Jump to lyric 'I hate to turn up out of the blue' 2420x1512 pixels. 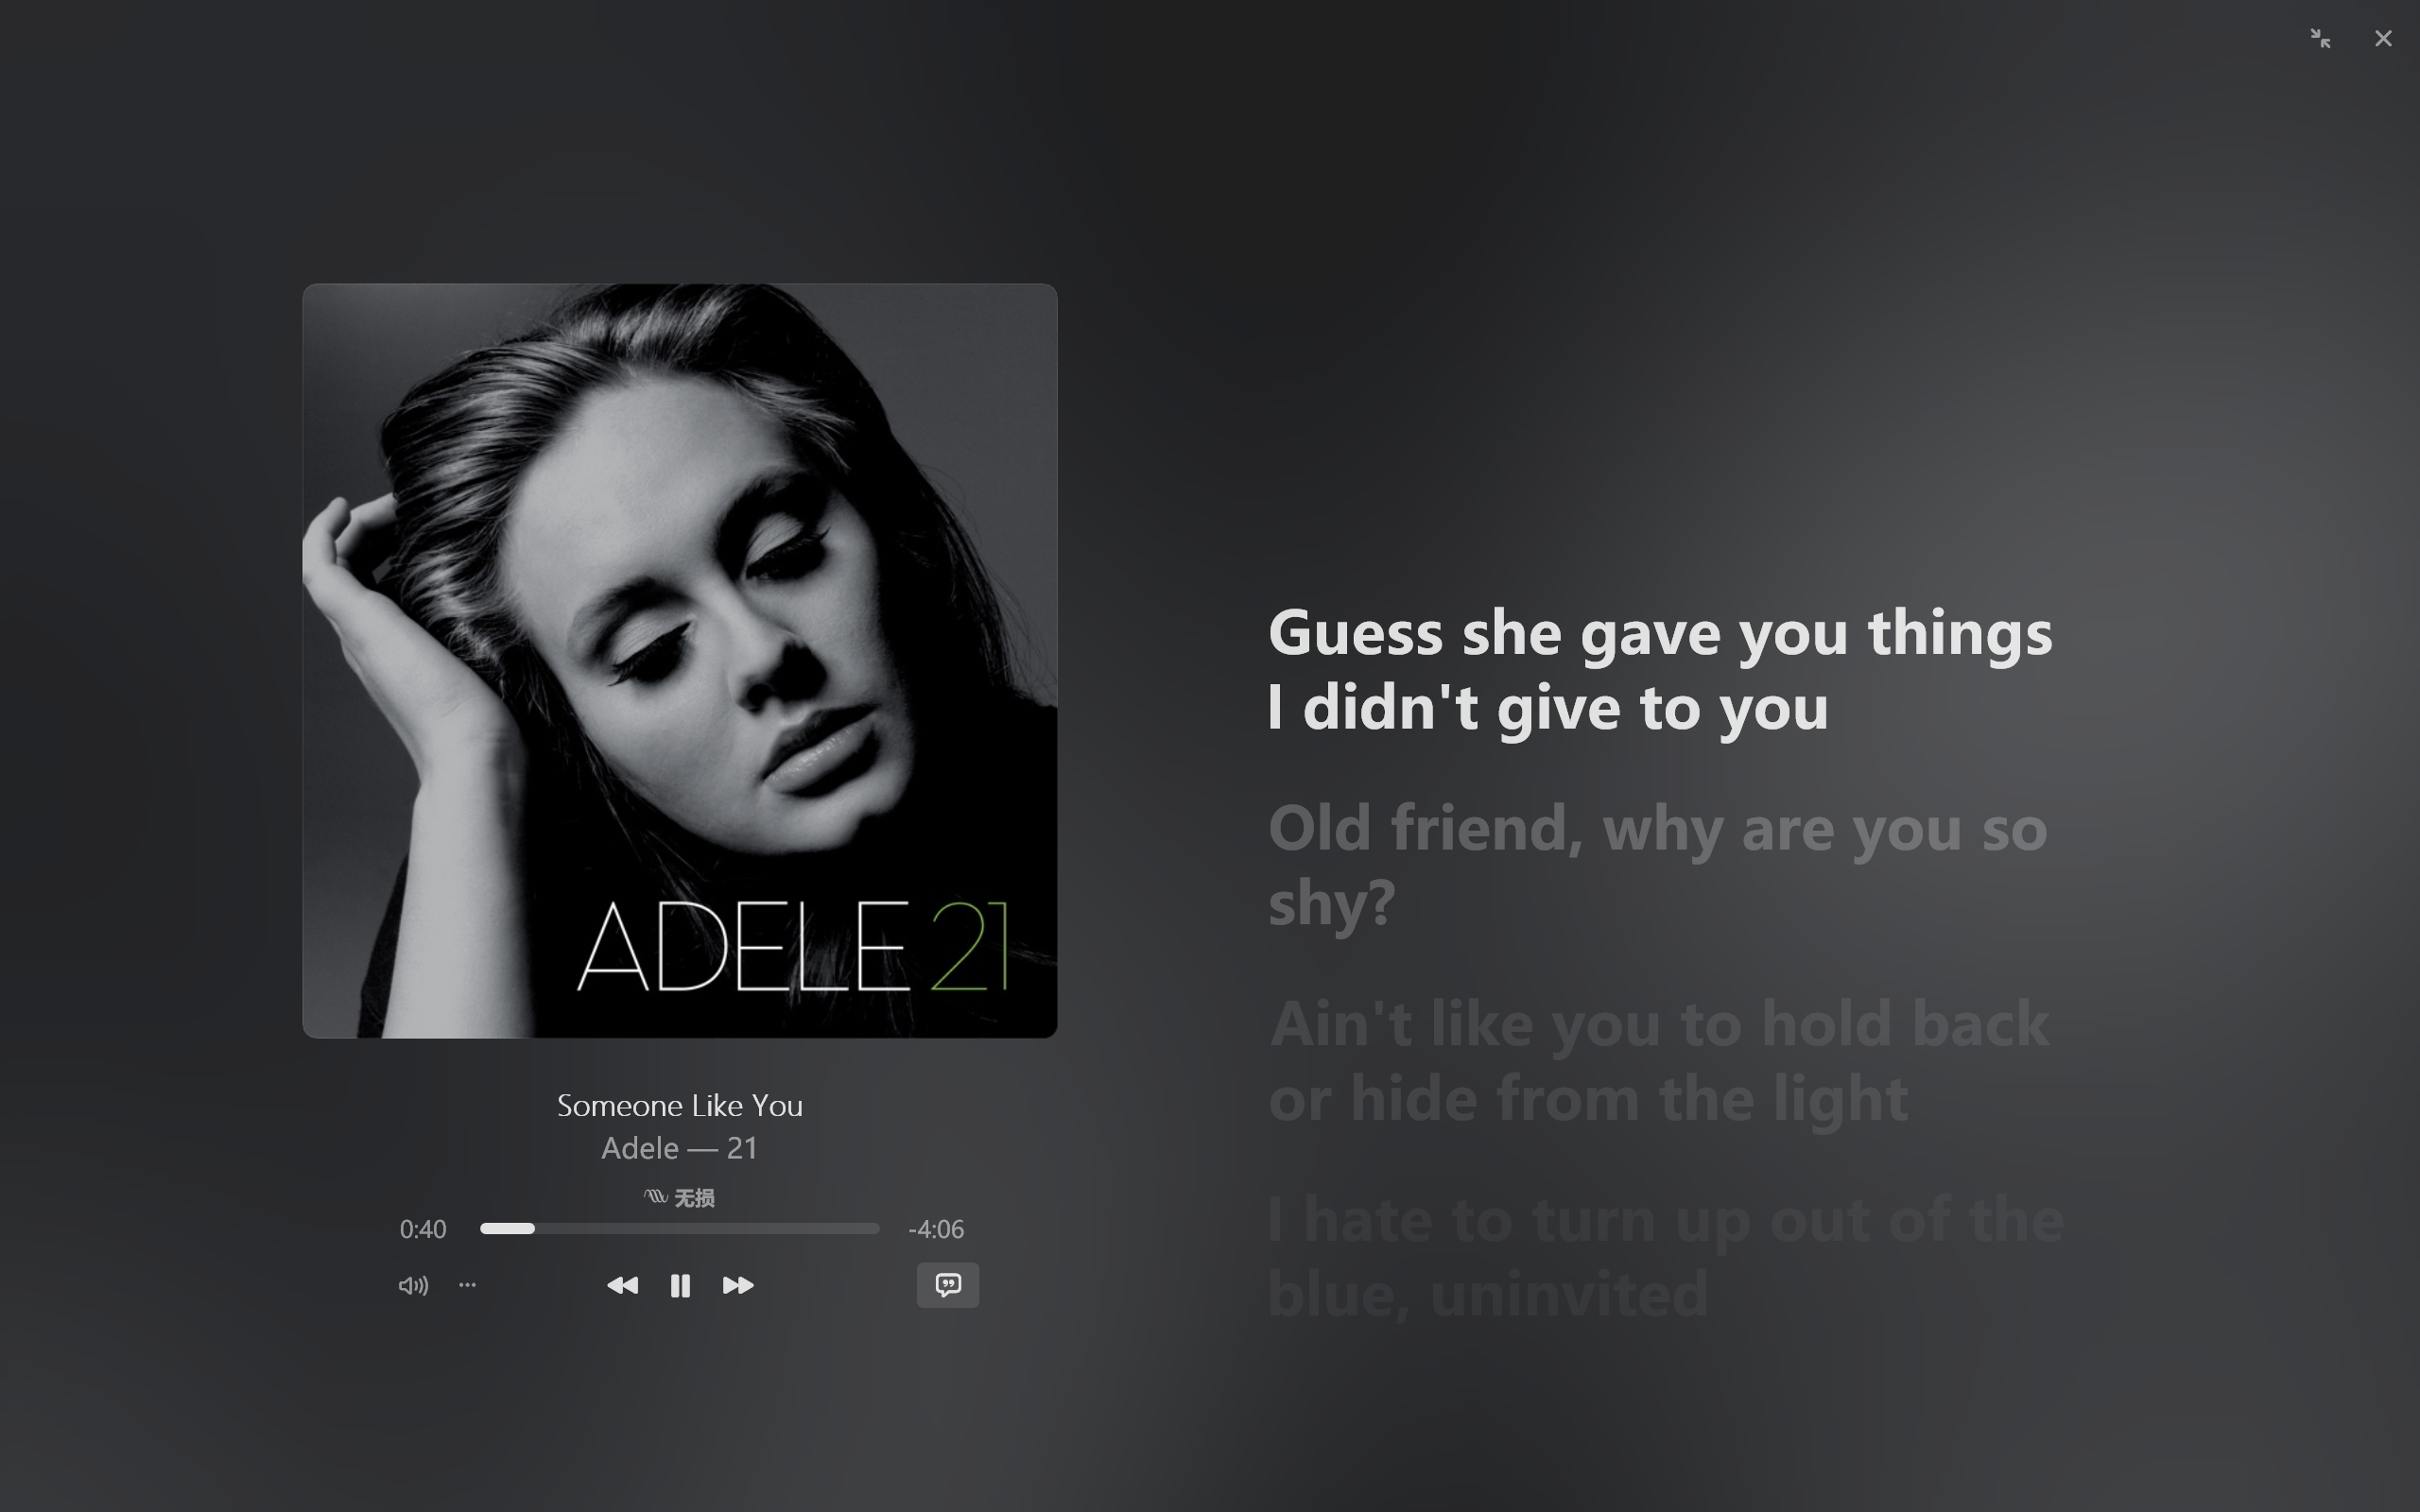(1666, 1256)
